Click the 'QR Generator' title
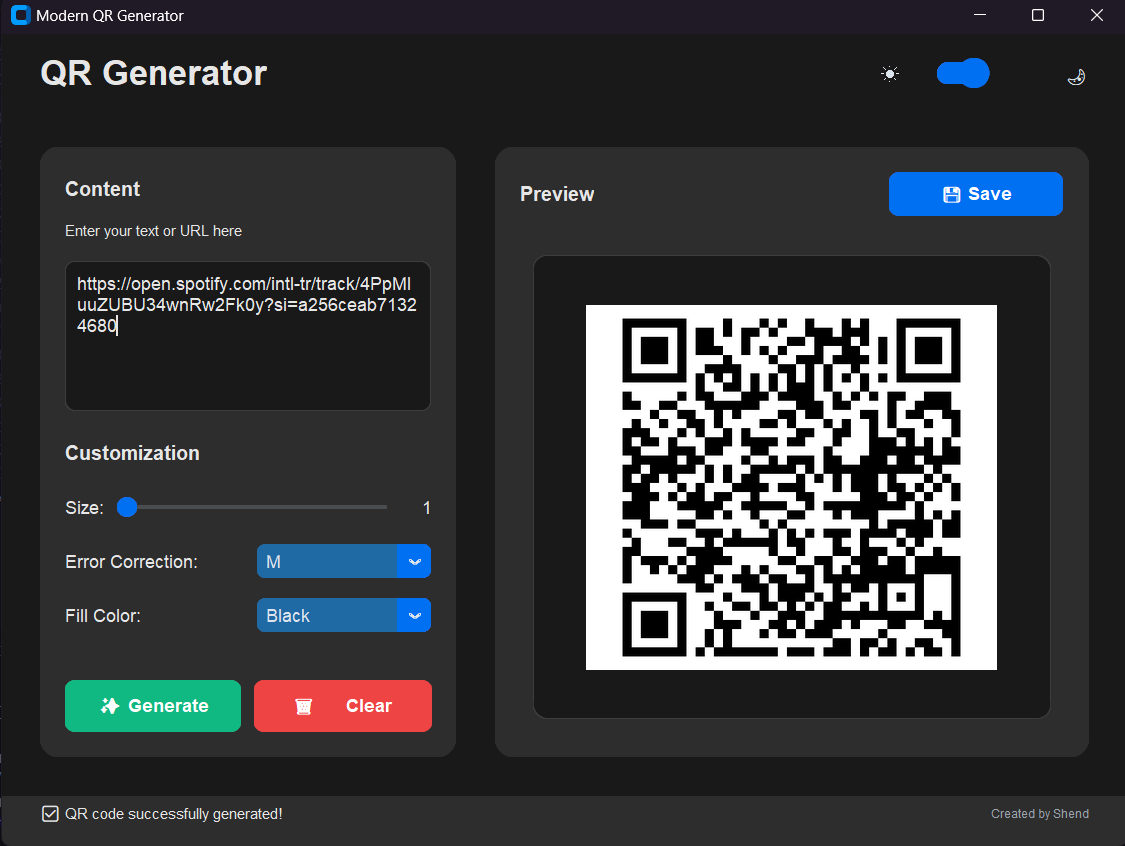1125x846 pixels. [154, 73]
